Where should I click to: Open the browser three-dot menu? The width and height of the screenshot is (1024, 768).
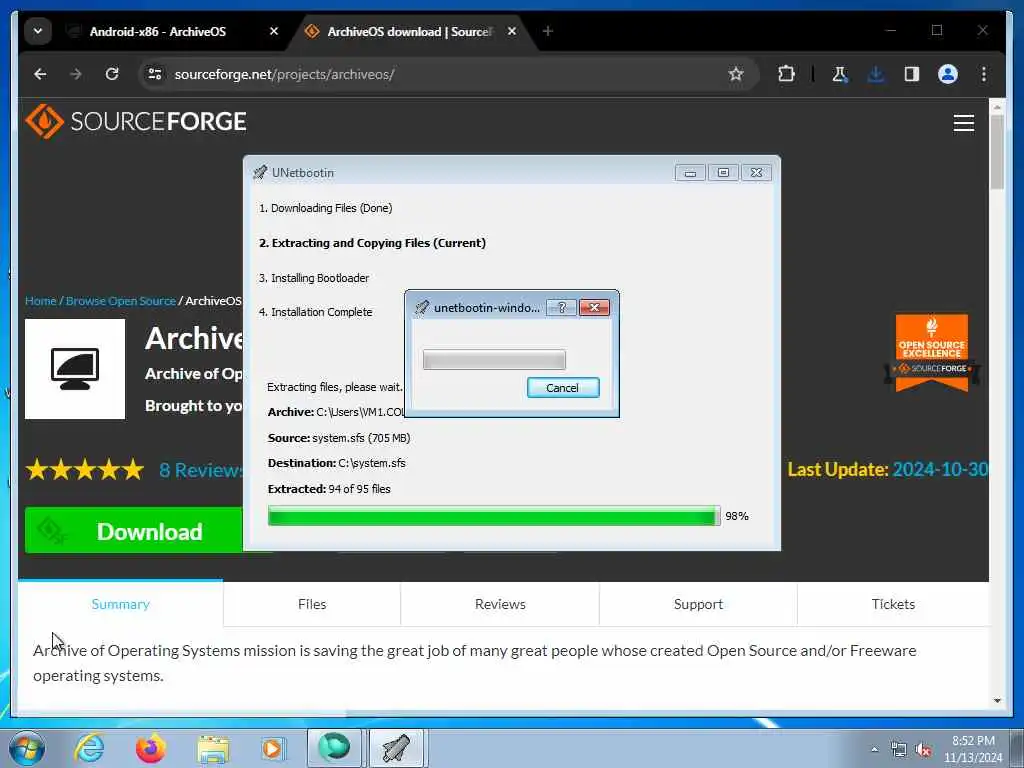tap(984, 74)
